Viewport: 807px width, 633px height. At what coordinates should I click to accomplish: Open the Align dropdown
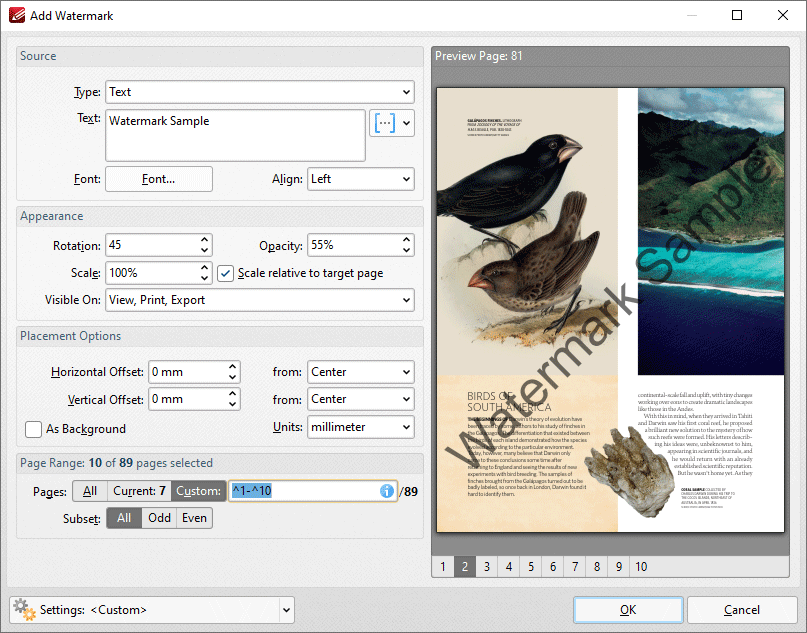tap(361, 179)
